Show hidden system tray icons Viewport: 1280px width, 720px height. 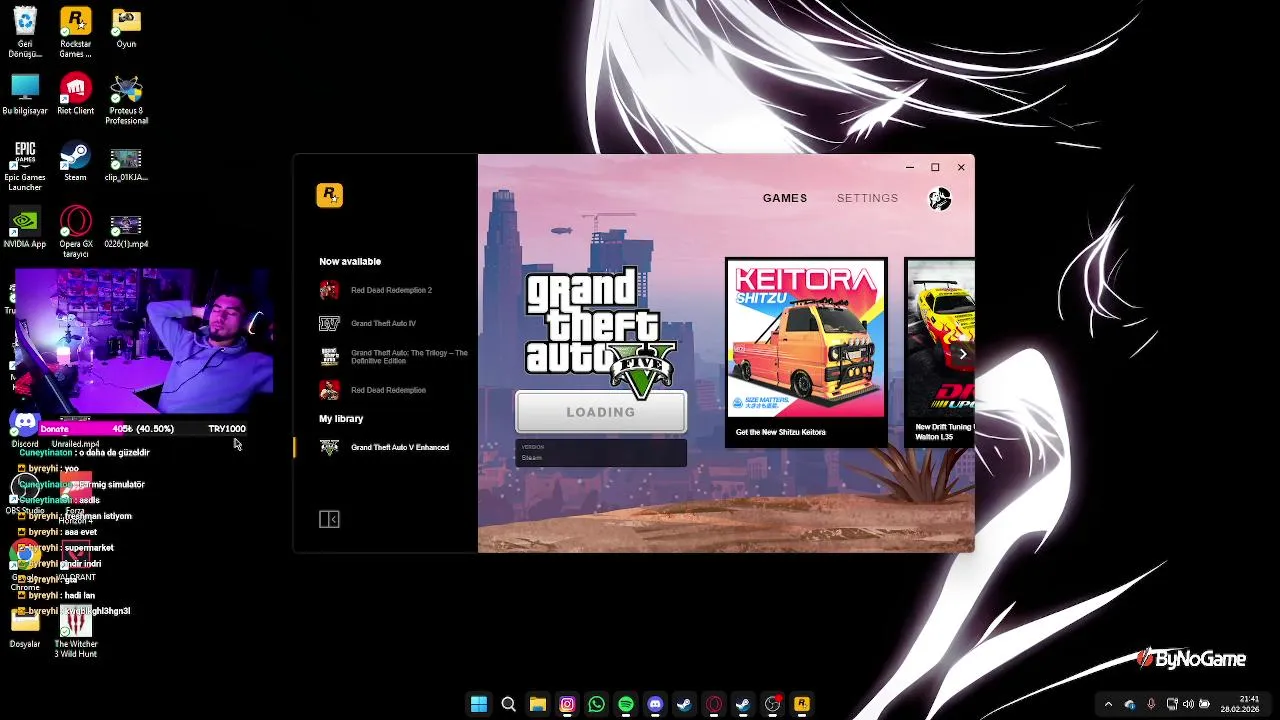tap(1108, 705)
